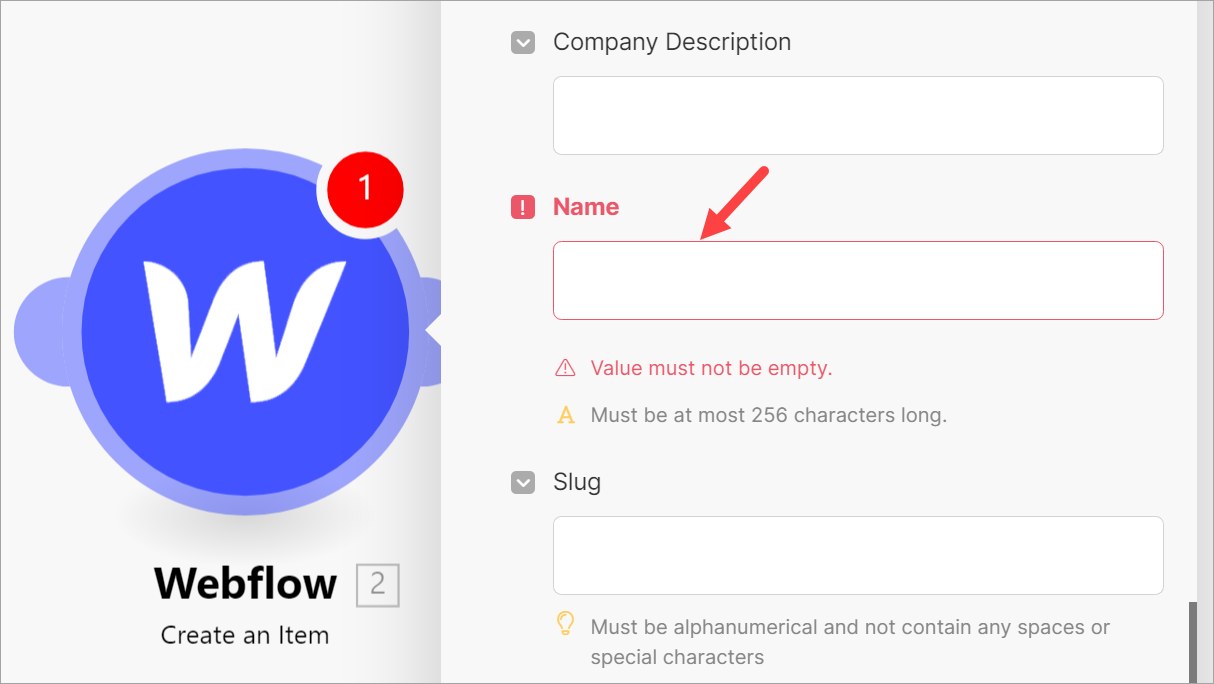This screenshot has width=1214, height=684.
Task: Select the module number 2 box
Action: tap(378, 585)
